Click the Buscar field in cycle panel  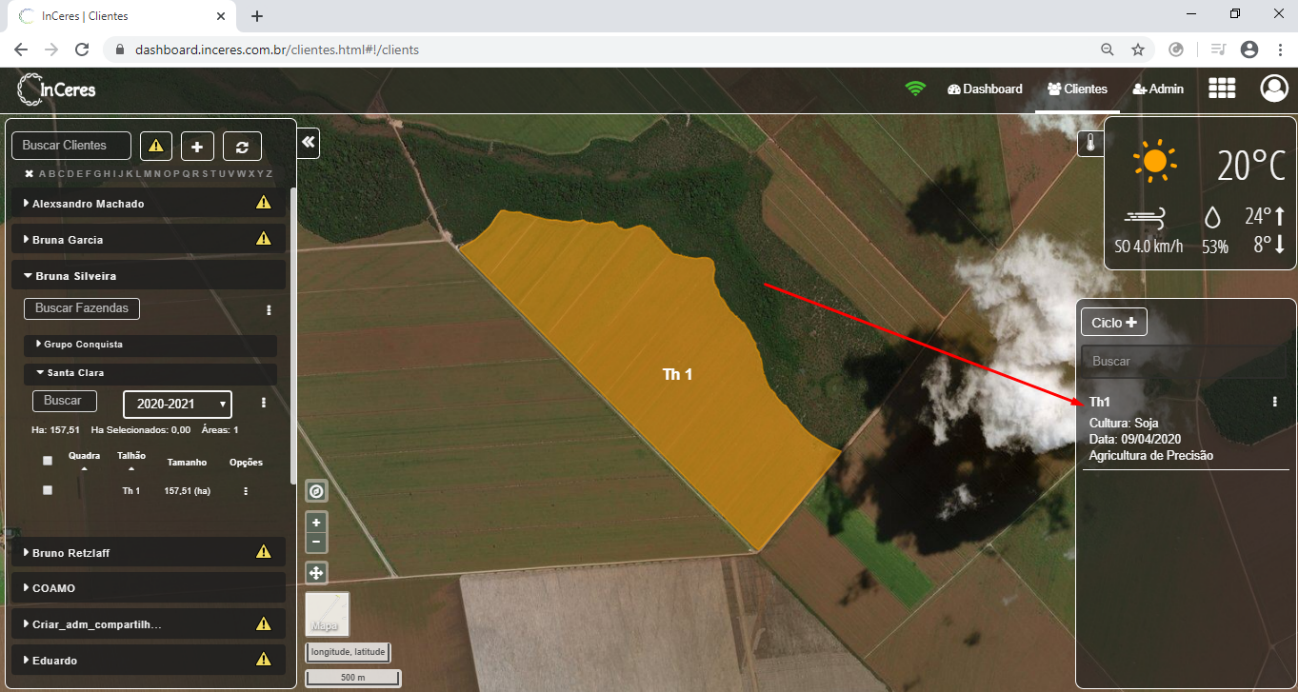[1183, 361]
